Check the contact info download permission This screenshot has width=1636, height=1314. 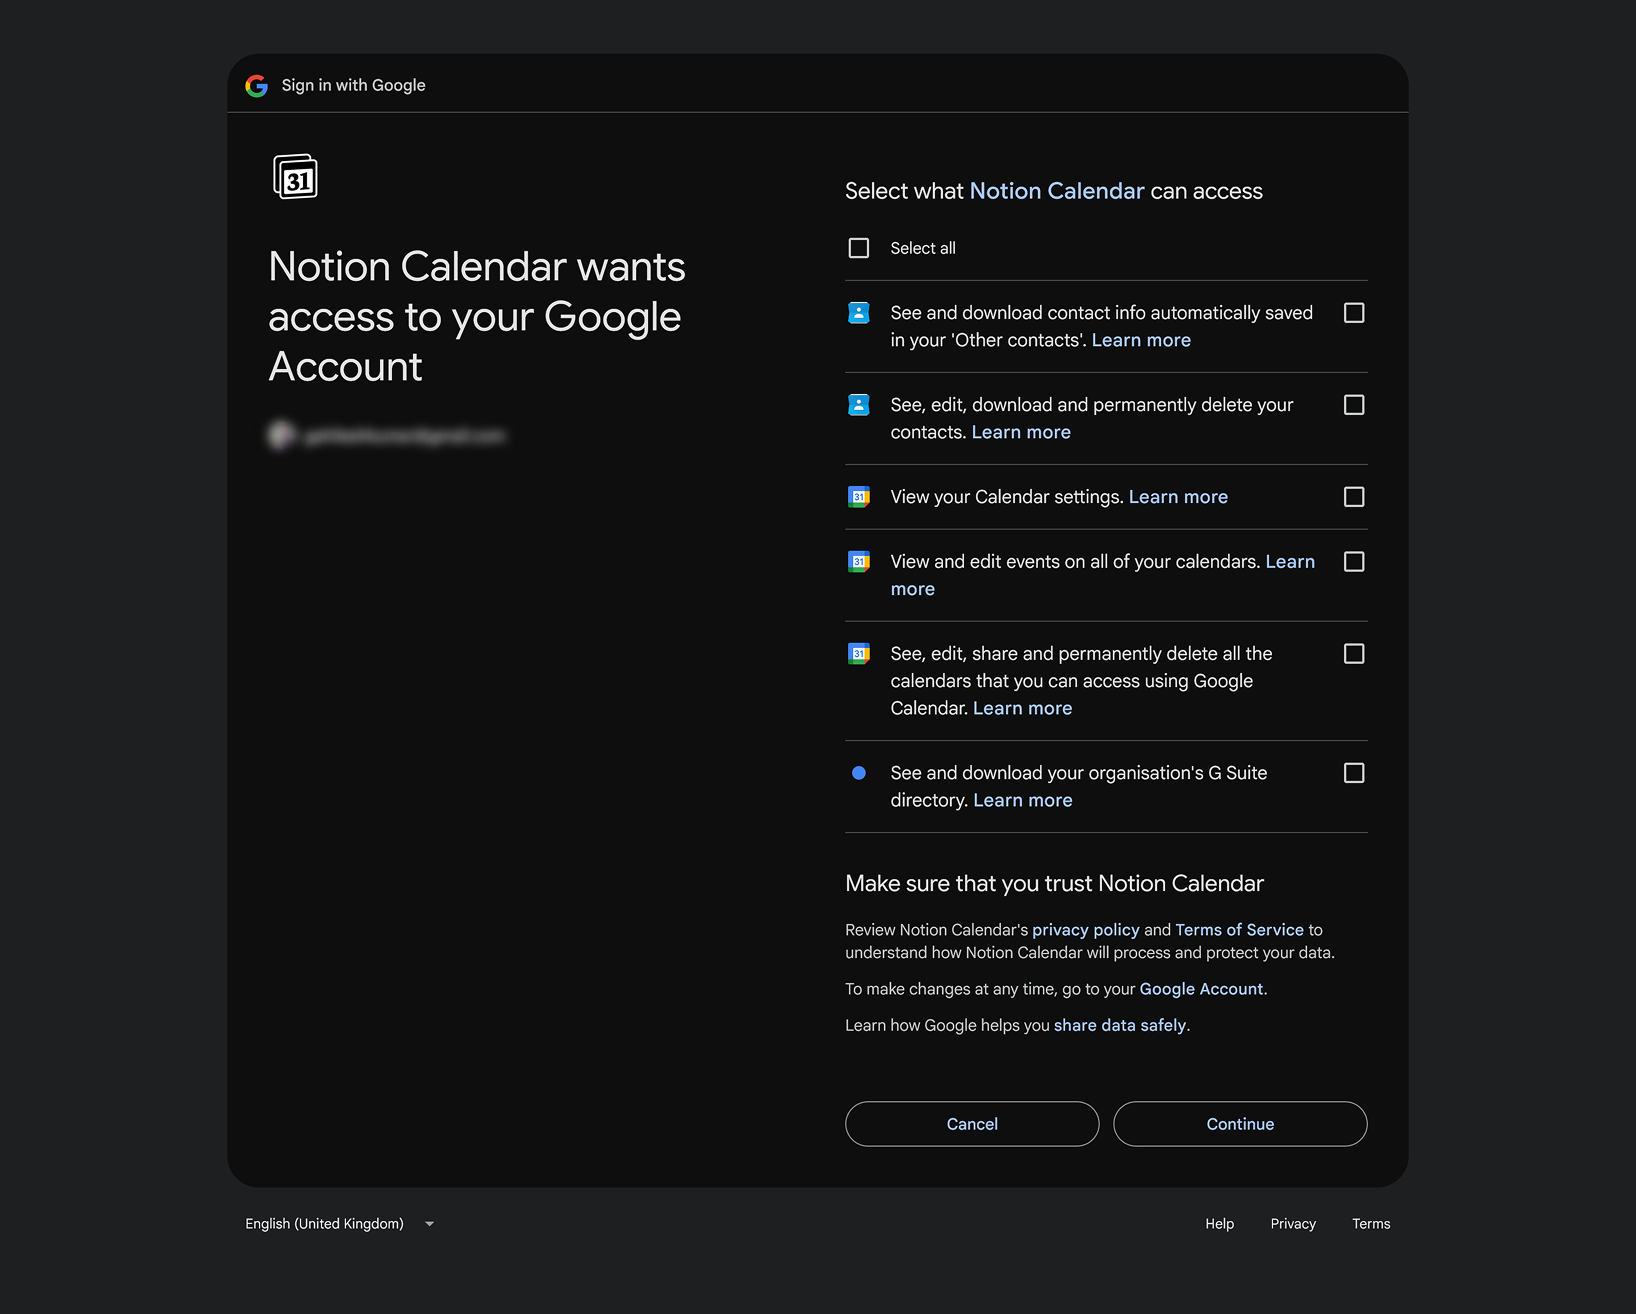click(1354, 313)
